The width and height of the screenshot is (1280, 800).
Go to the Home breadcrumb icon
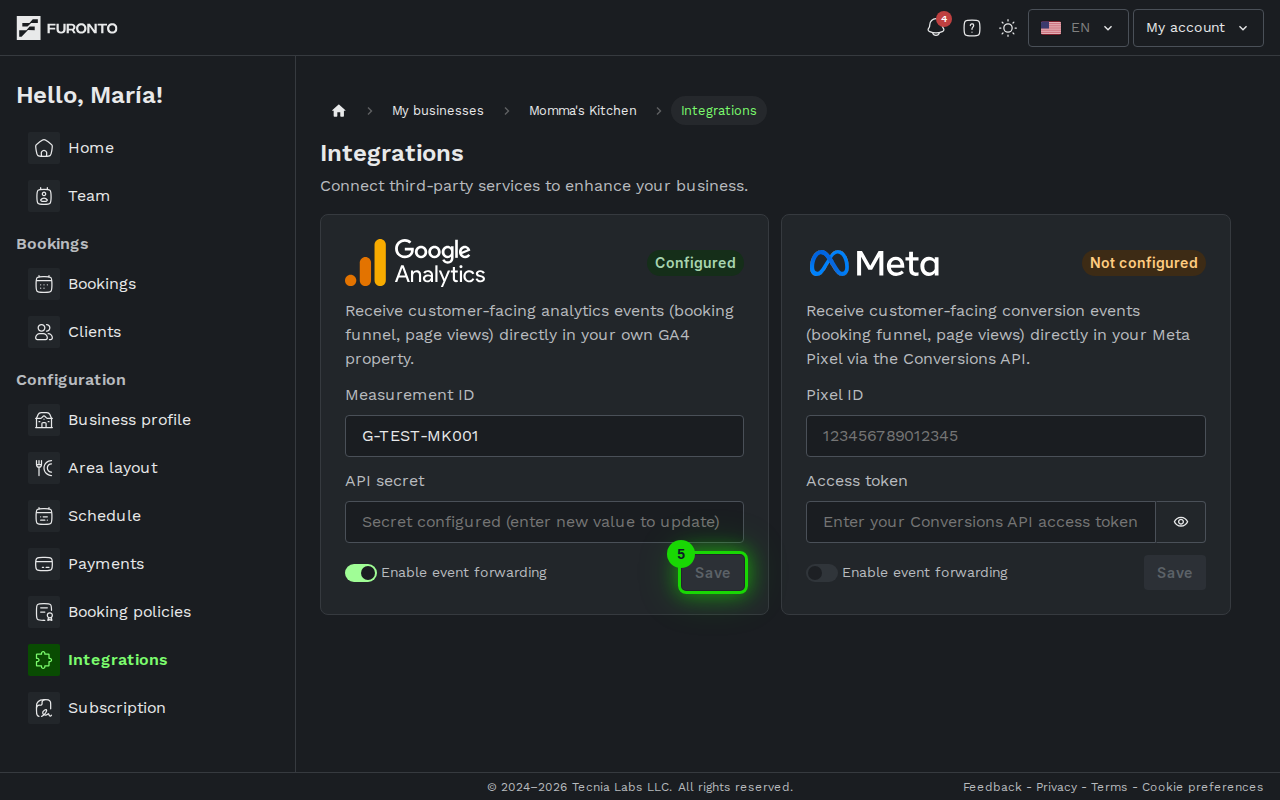339,111
